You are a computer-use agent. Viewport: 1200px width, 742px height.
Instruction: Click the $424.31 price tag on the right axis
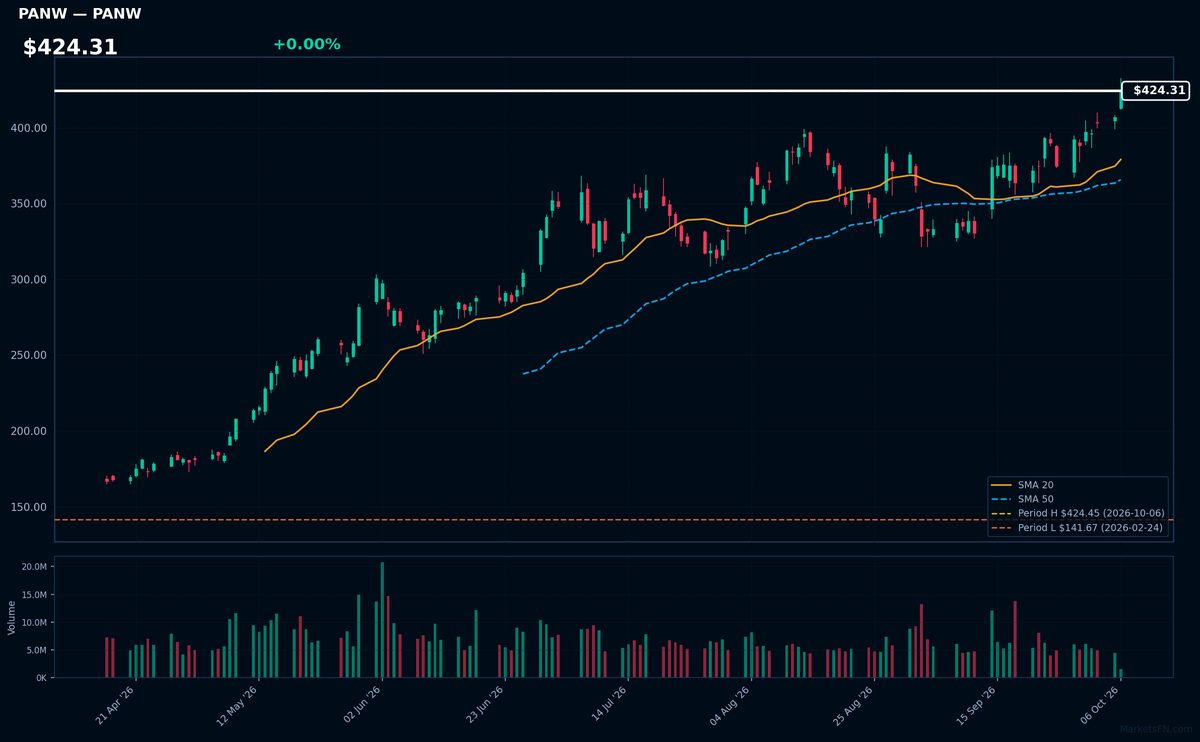point(1155,90)
